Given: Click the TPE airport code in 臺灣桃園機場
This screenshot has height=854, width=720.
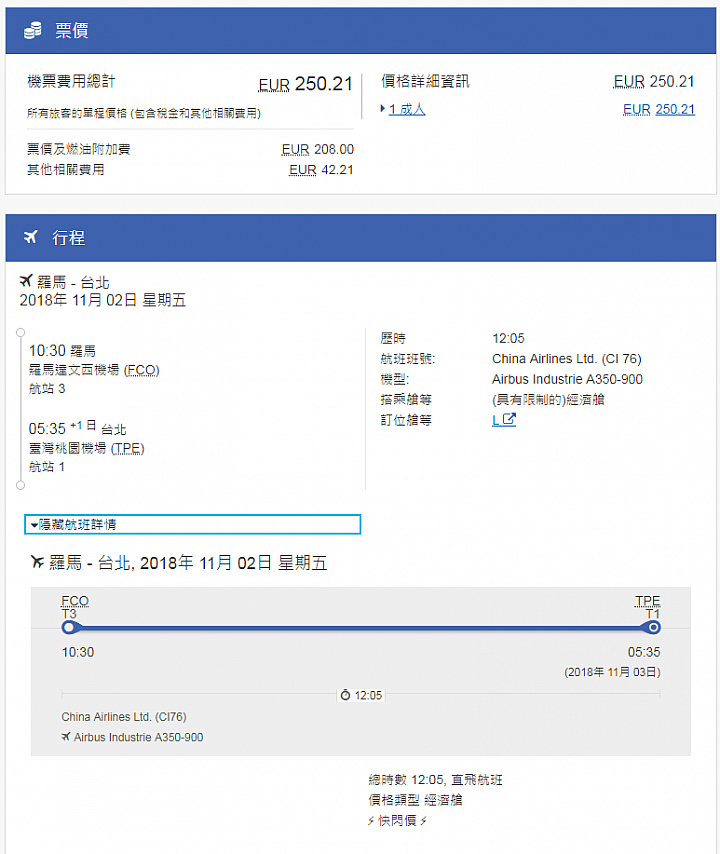Looking at the screenshot, I should (127, 448).
